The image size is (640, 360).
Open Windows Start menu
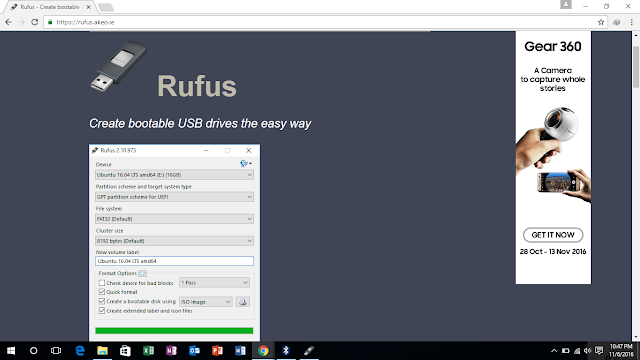tap(11, 351)
